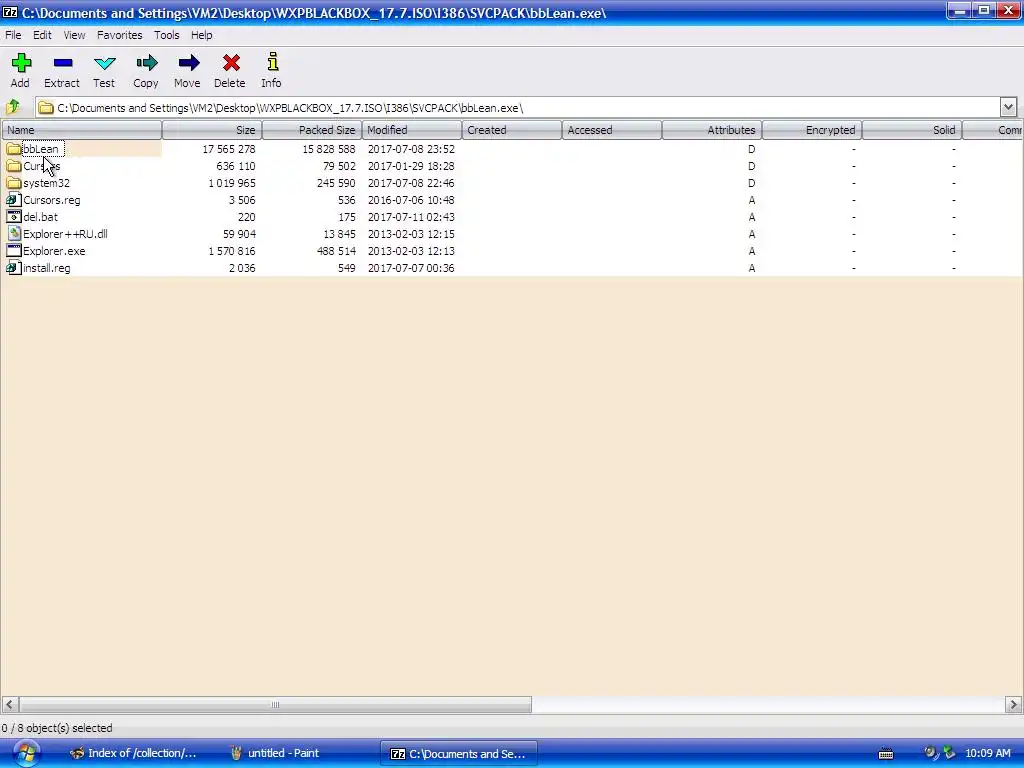Click the Explorer.exe file icon
The width and height of the screenshot is (1024, 768).
pos(14,251)
